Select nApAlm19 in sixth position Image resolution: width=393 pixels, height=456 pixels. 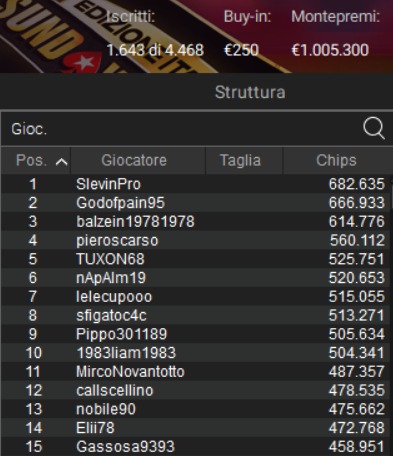pos(195,278)
